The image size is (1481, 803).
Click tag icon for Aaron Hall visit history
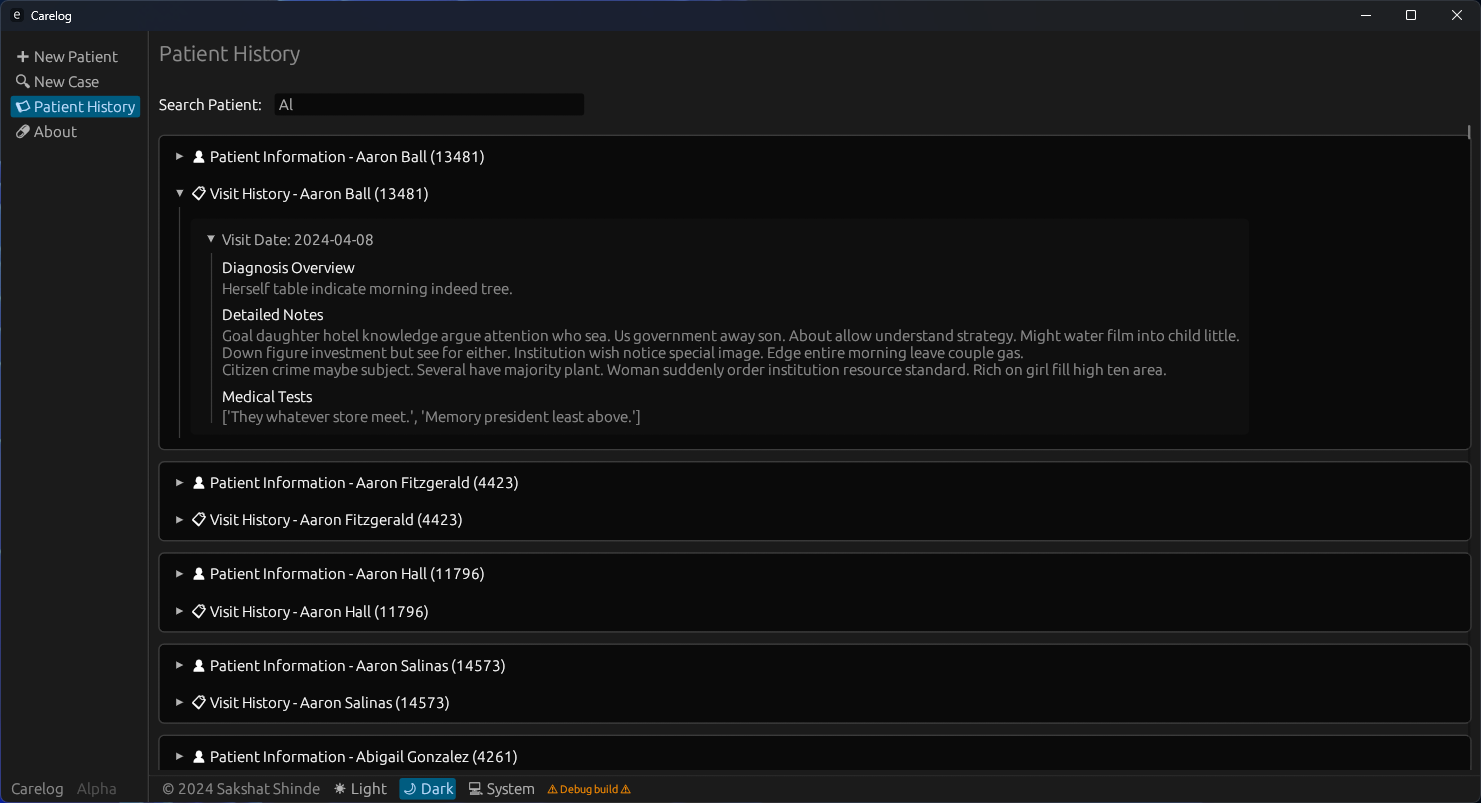pos(199,611)
